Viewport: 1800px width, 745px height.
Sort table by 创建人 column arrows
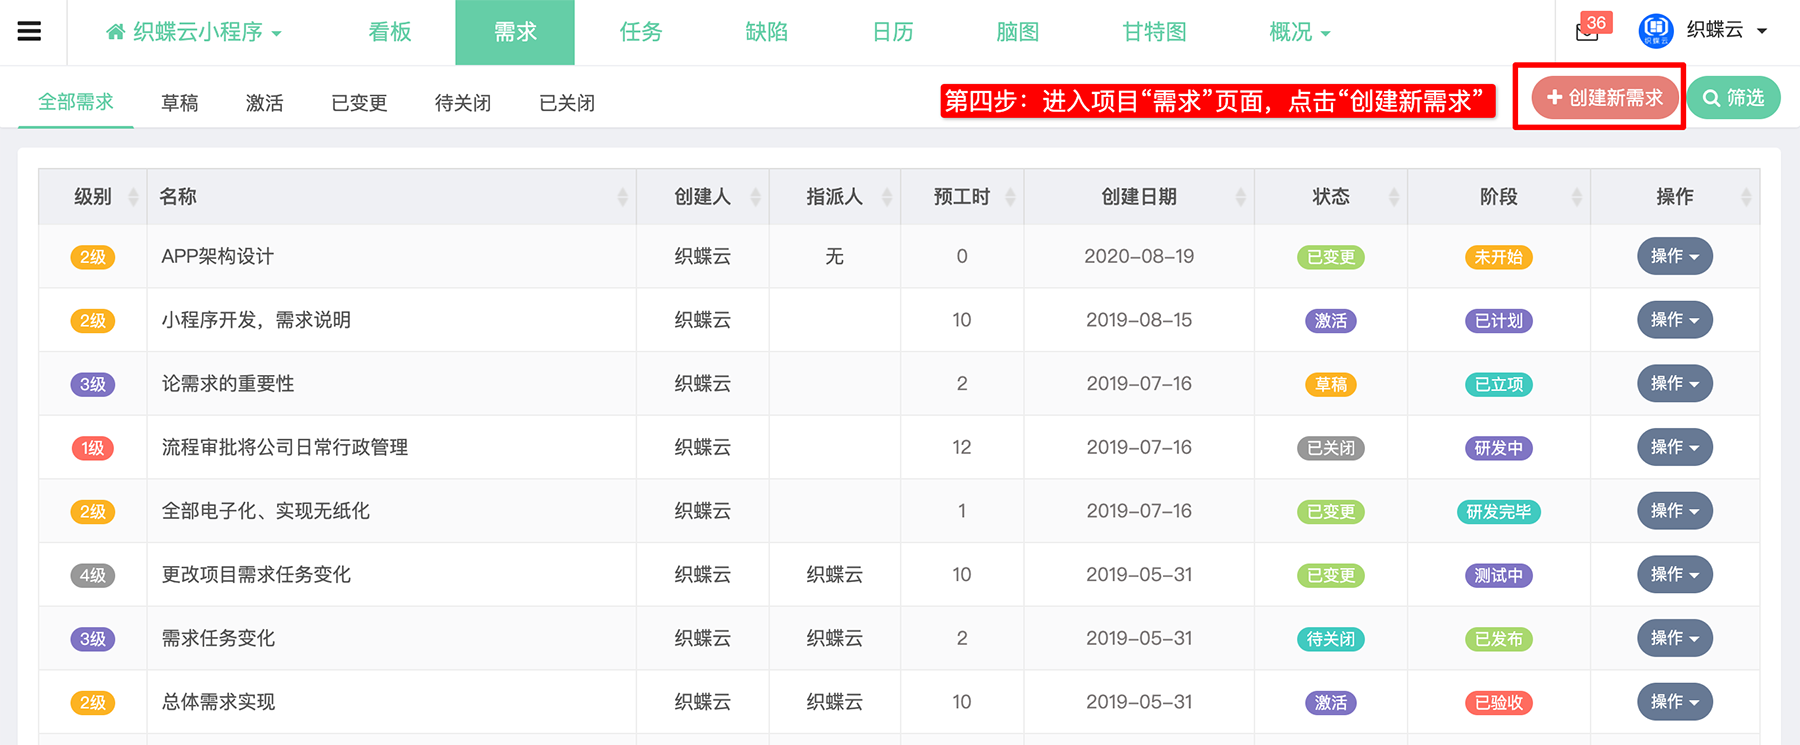[755, 197]
